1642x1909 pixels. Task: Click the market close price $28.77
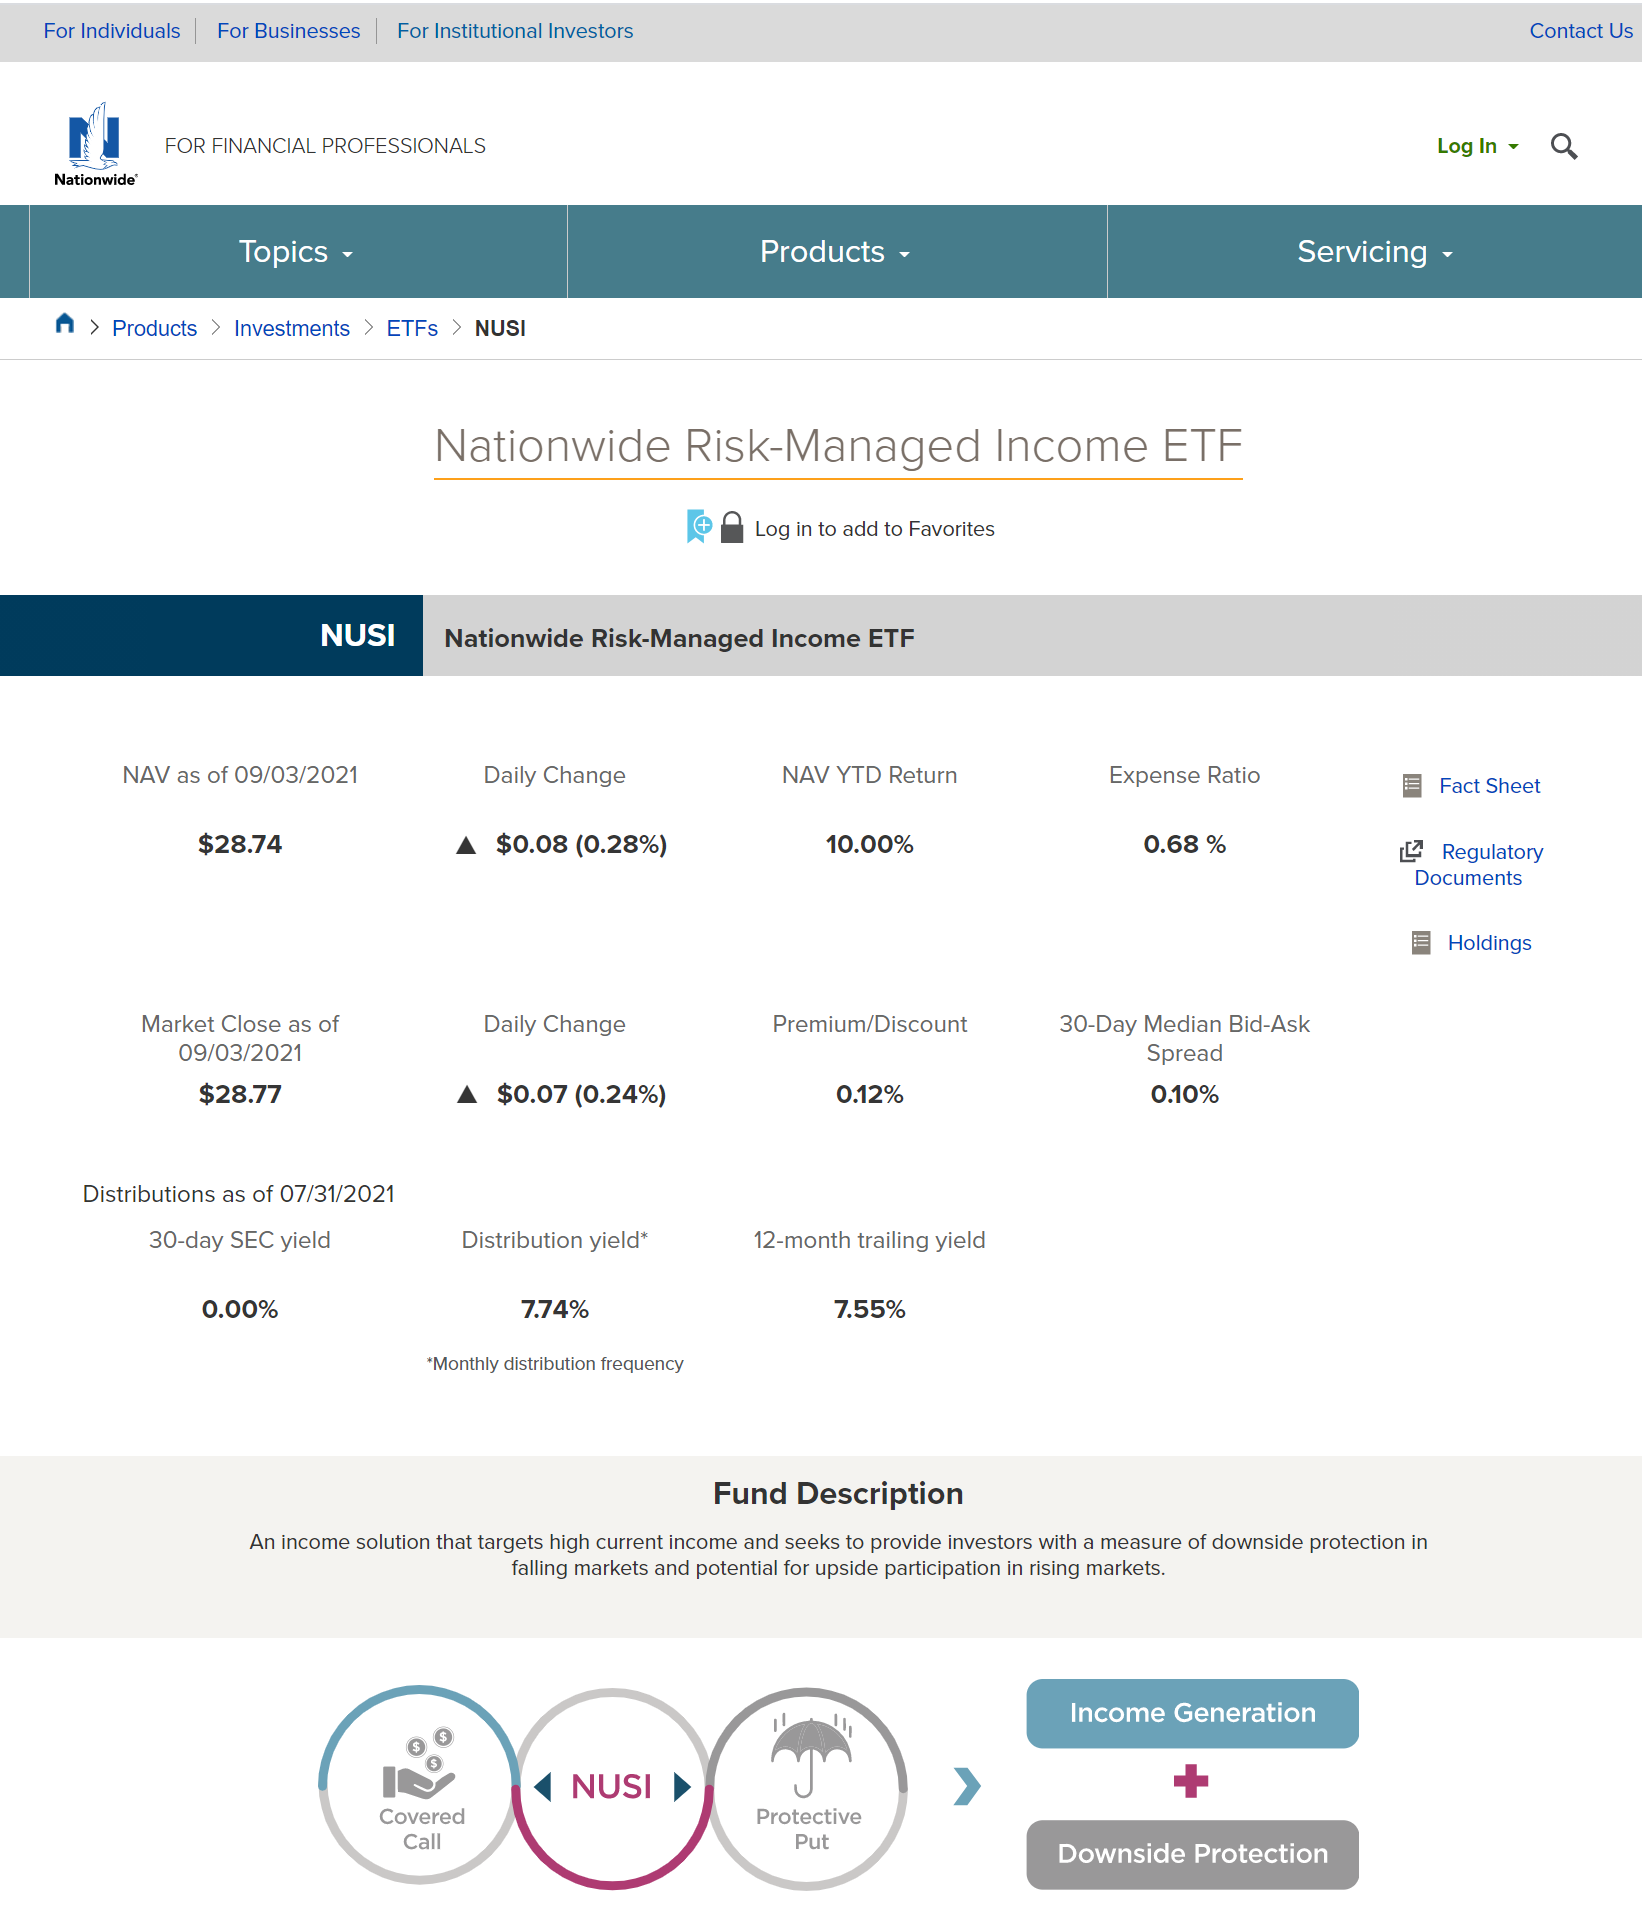coord(240,1094)
